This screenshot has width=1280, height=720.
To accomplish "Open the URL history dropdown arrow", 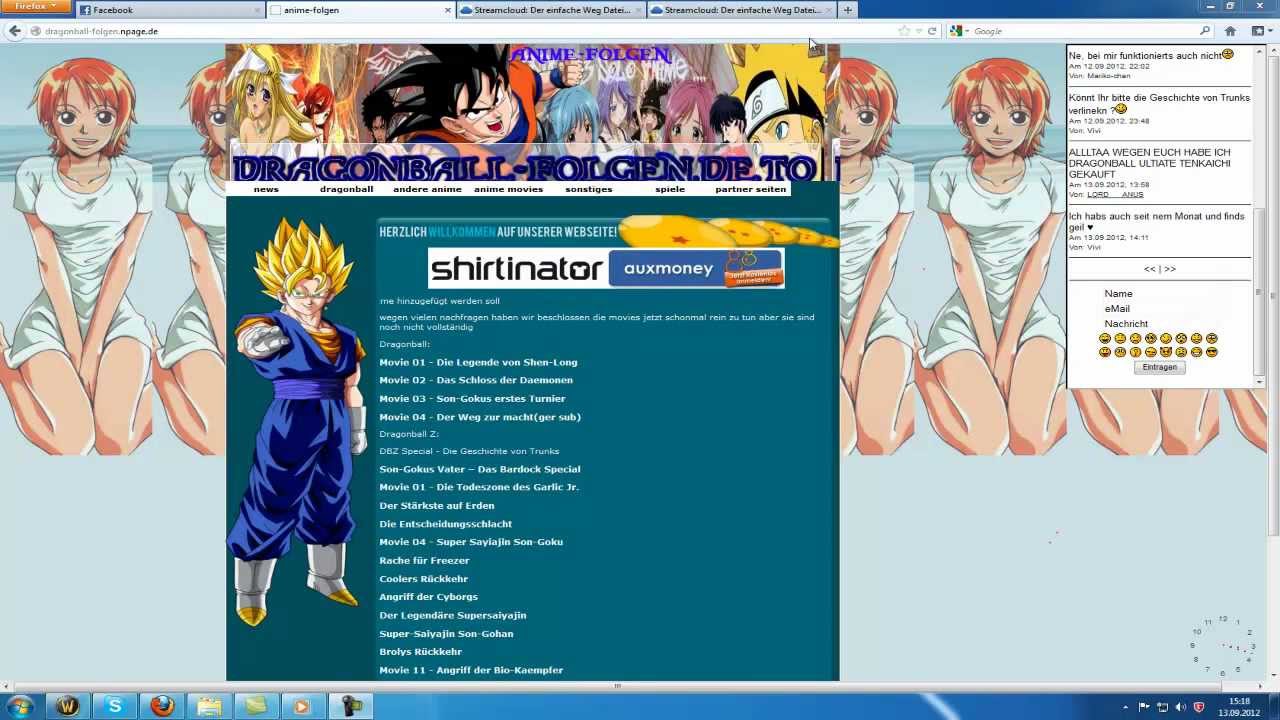I will point(919,31).
